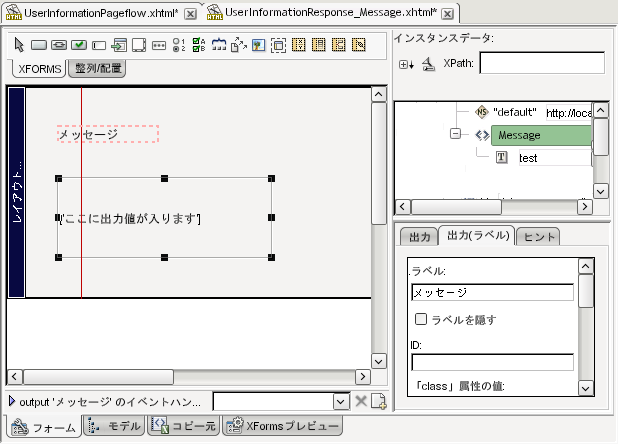The height and width of the screenshot is (444, 618).
Task: Choose the output control with green arrow tool
Action: tap(119, 45)
